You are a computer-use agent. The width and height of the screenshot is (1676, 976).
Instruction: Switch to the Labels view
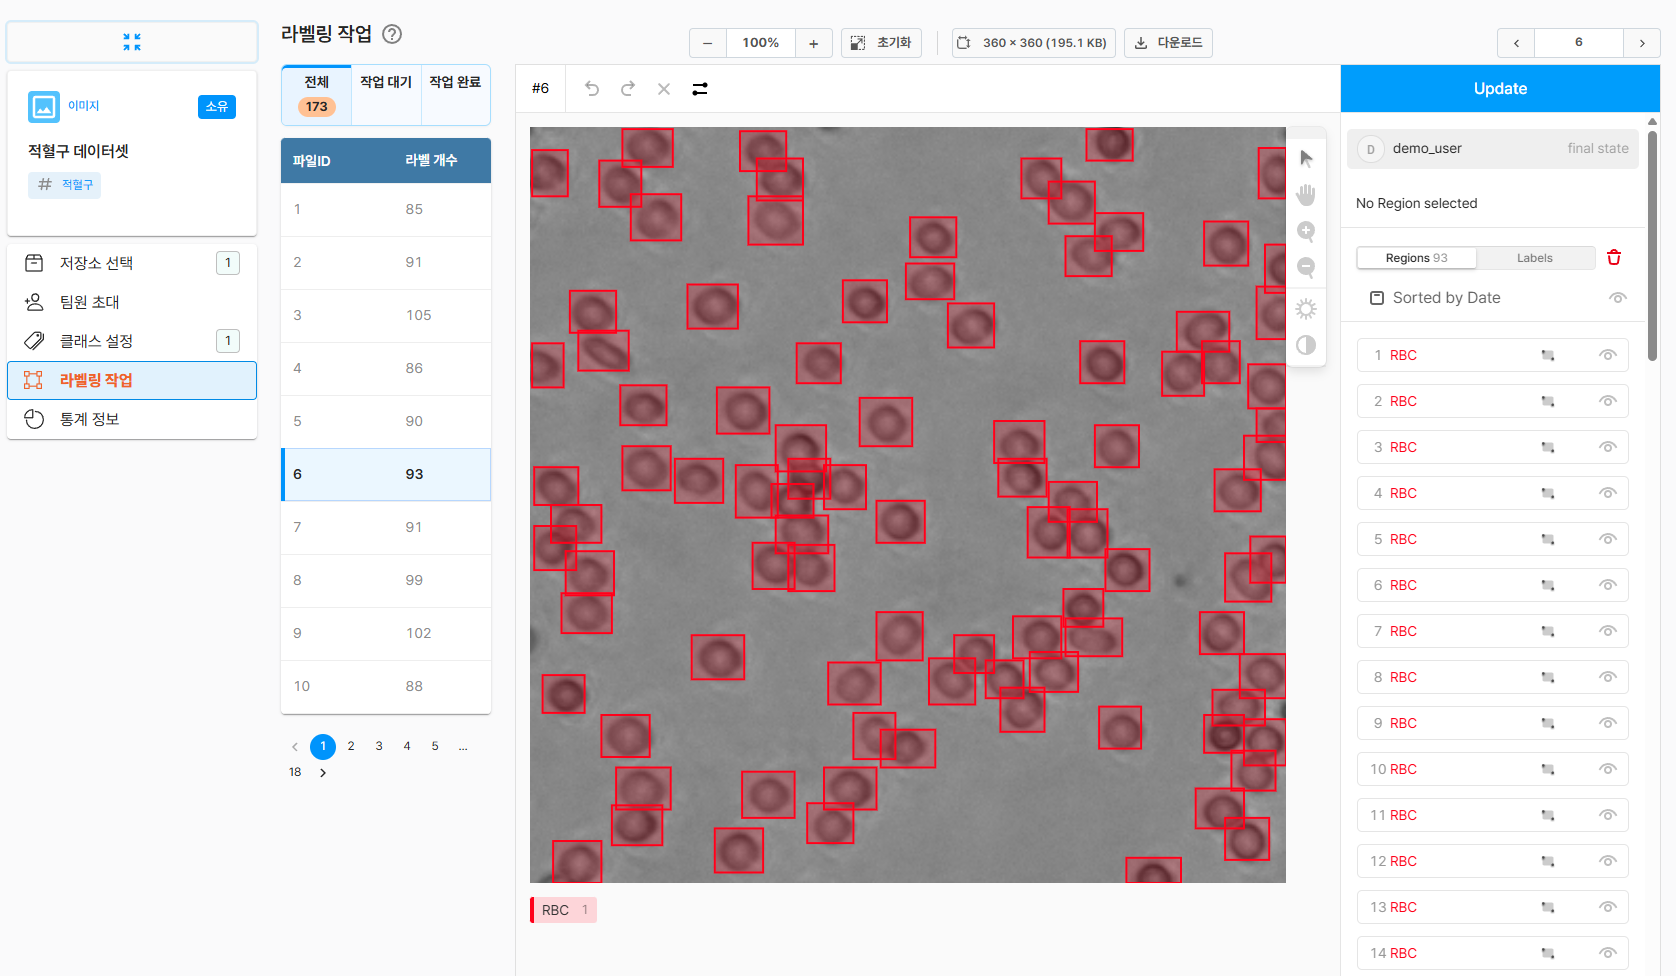(1535, 257)
